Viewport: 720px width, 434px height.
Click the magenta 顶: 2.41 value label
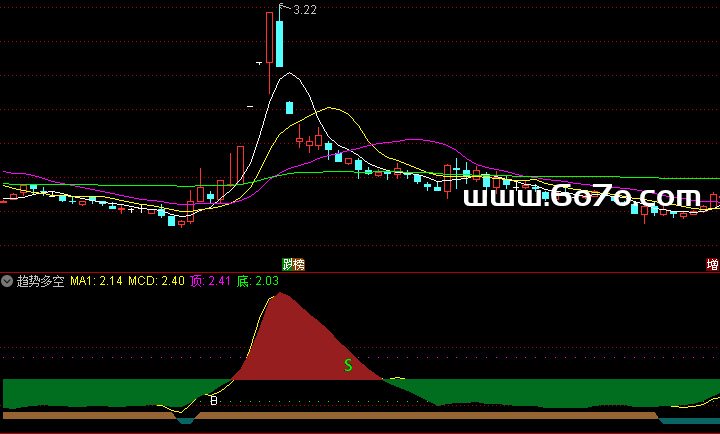pos(211,282)
